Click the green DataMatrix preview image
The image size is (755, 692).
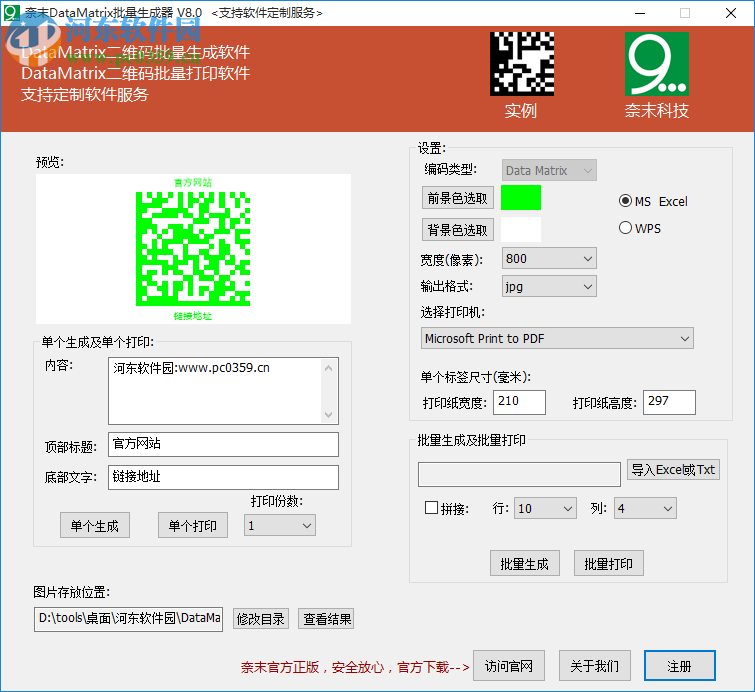(x=193, y=249)
